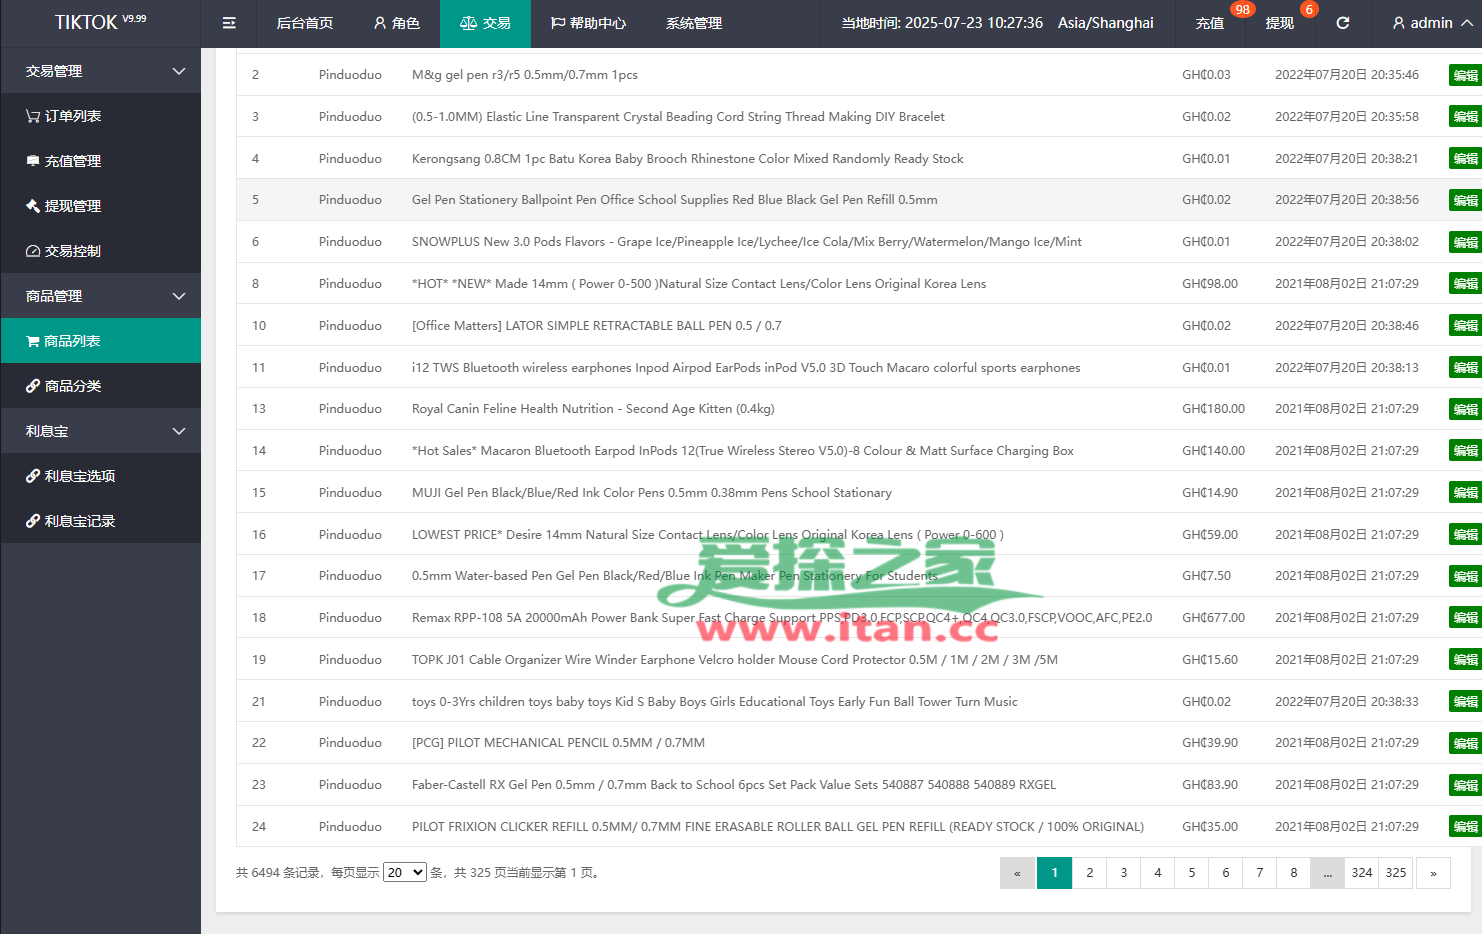Edit the M&g gel pen product row
Screen dimensions: 1482x934
[x=1465, y=75]
